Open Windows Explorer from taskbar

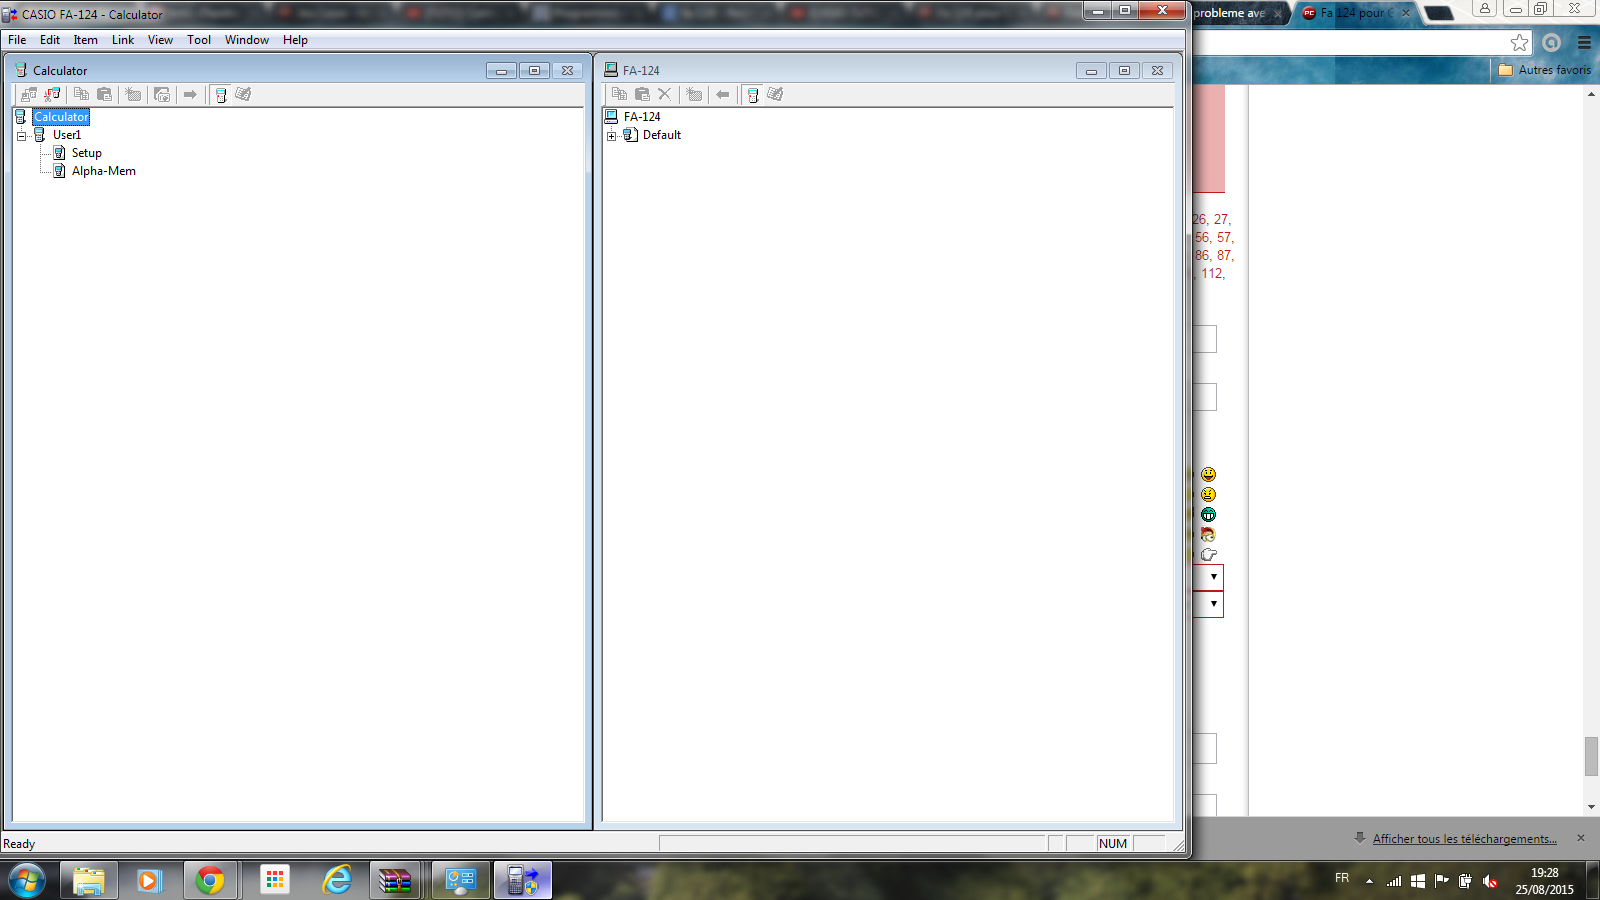click(x=89, y=881)
